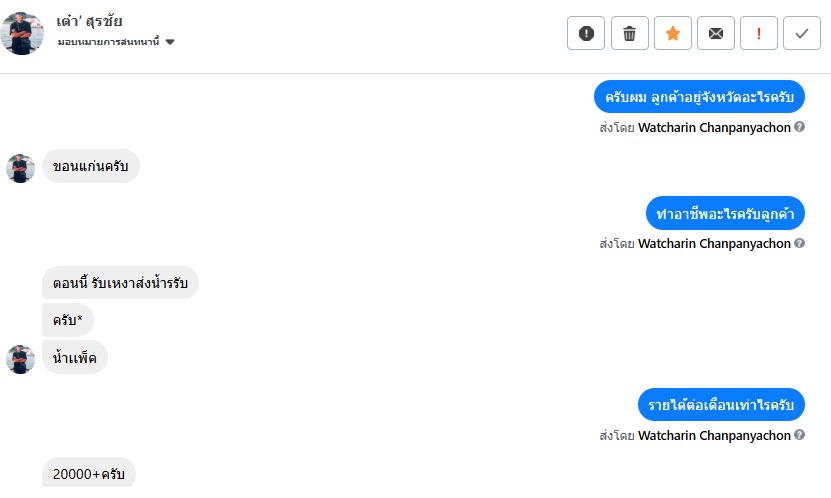The width and height of the screenshot is (831, 498).
Task: Open the envelope mark-as-unread icon
Action: pyautogui.click(x=715, y=33)
